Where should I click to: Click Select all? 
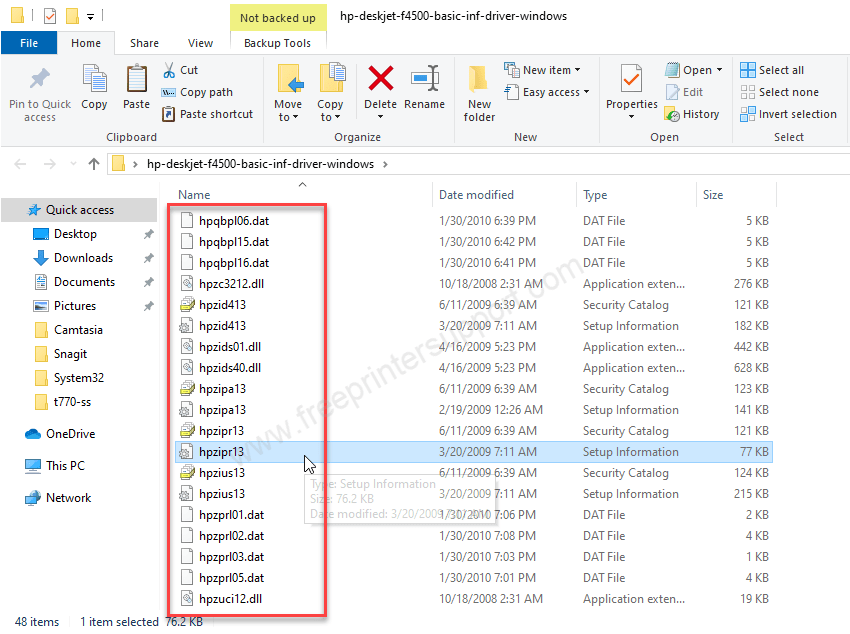click(x=772, y=70)
